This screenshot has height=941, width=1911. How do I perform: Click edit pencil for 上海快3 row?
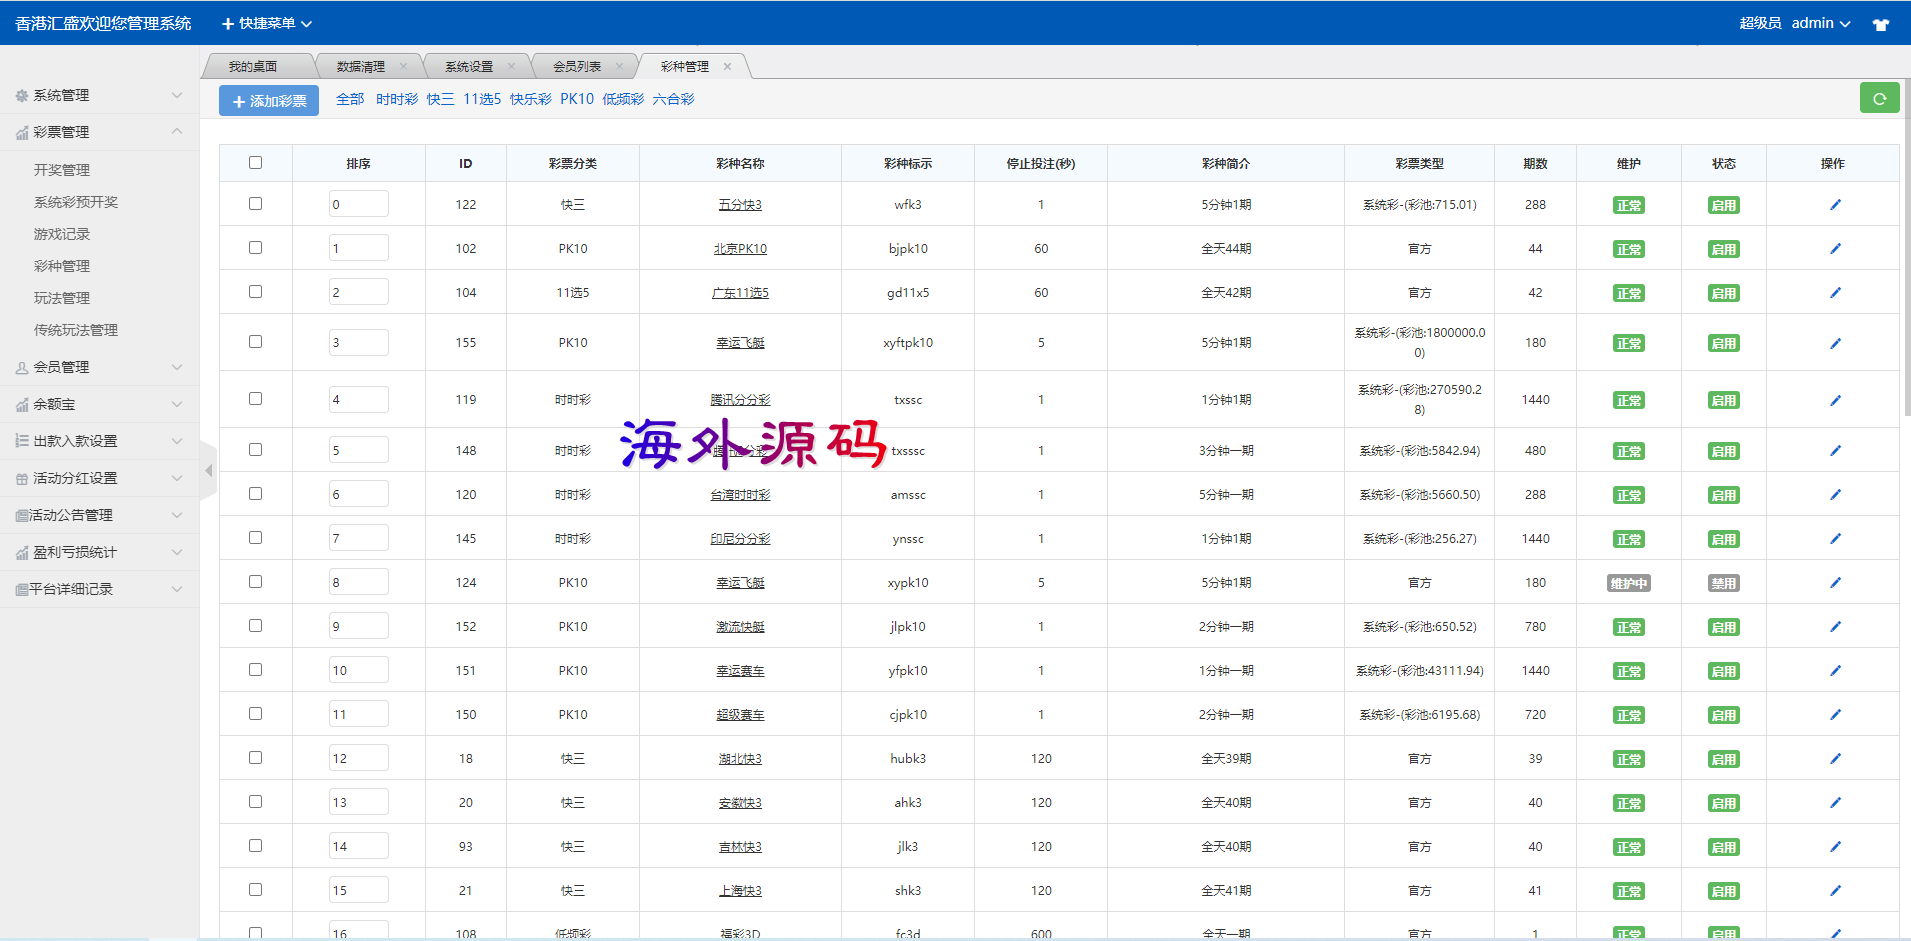point(1835,891)
